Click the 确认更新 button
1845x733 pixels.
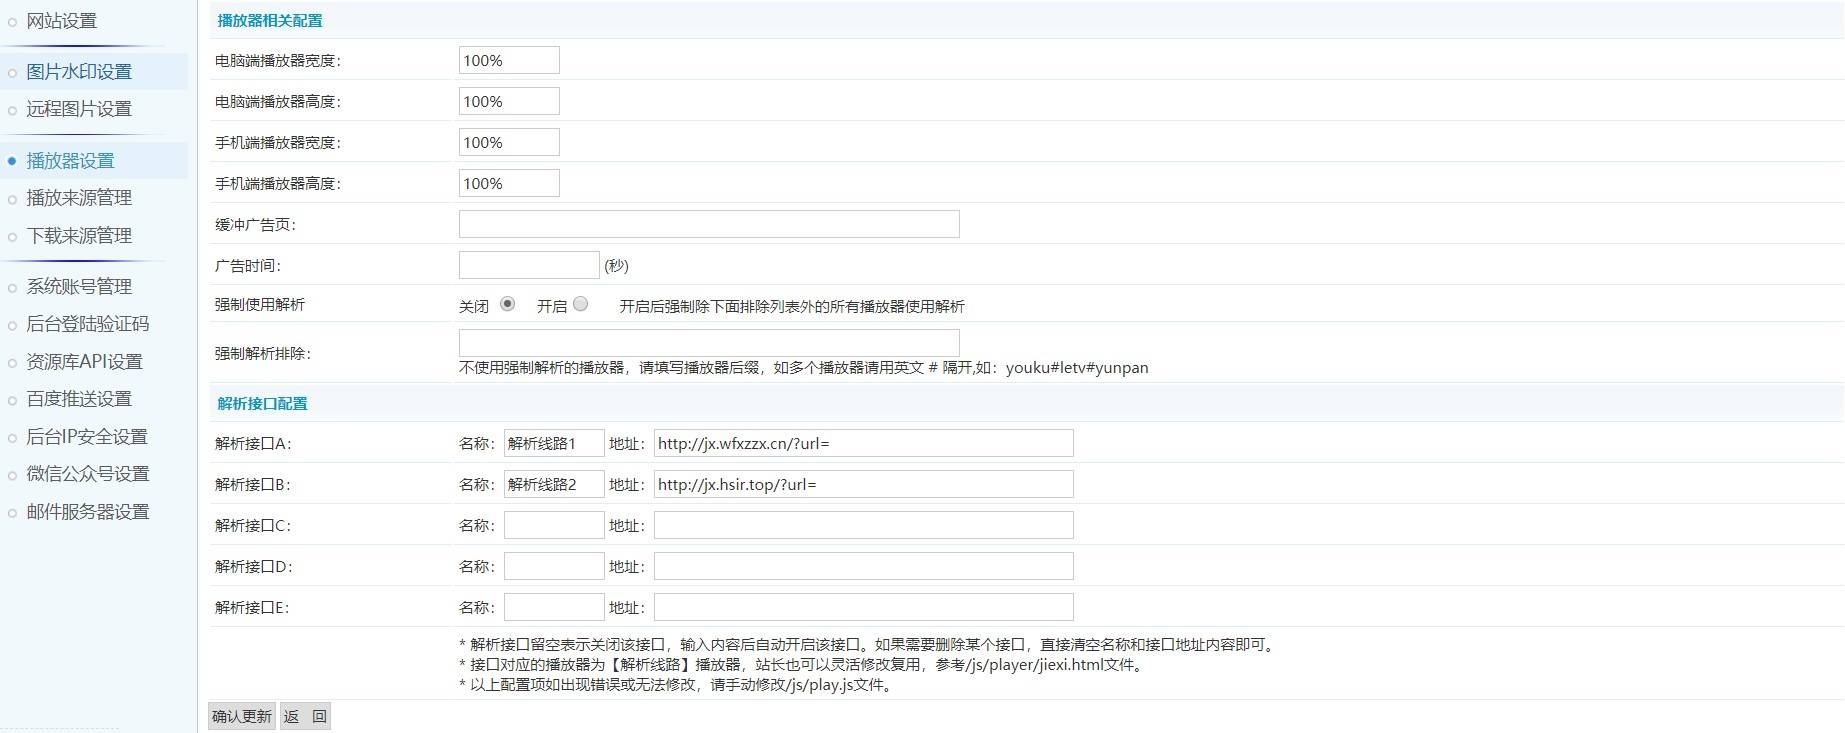(242, 716)
